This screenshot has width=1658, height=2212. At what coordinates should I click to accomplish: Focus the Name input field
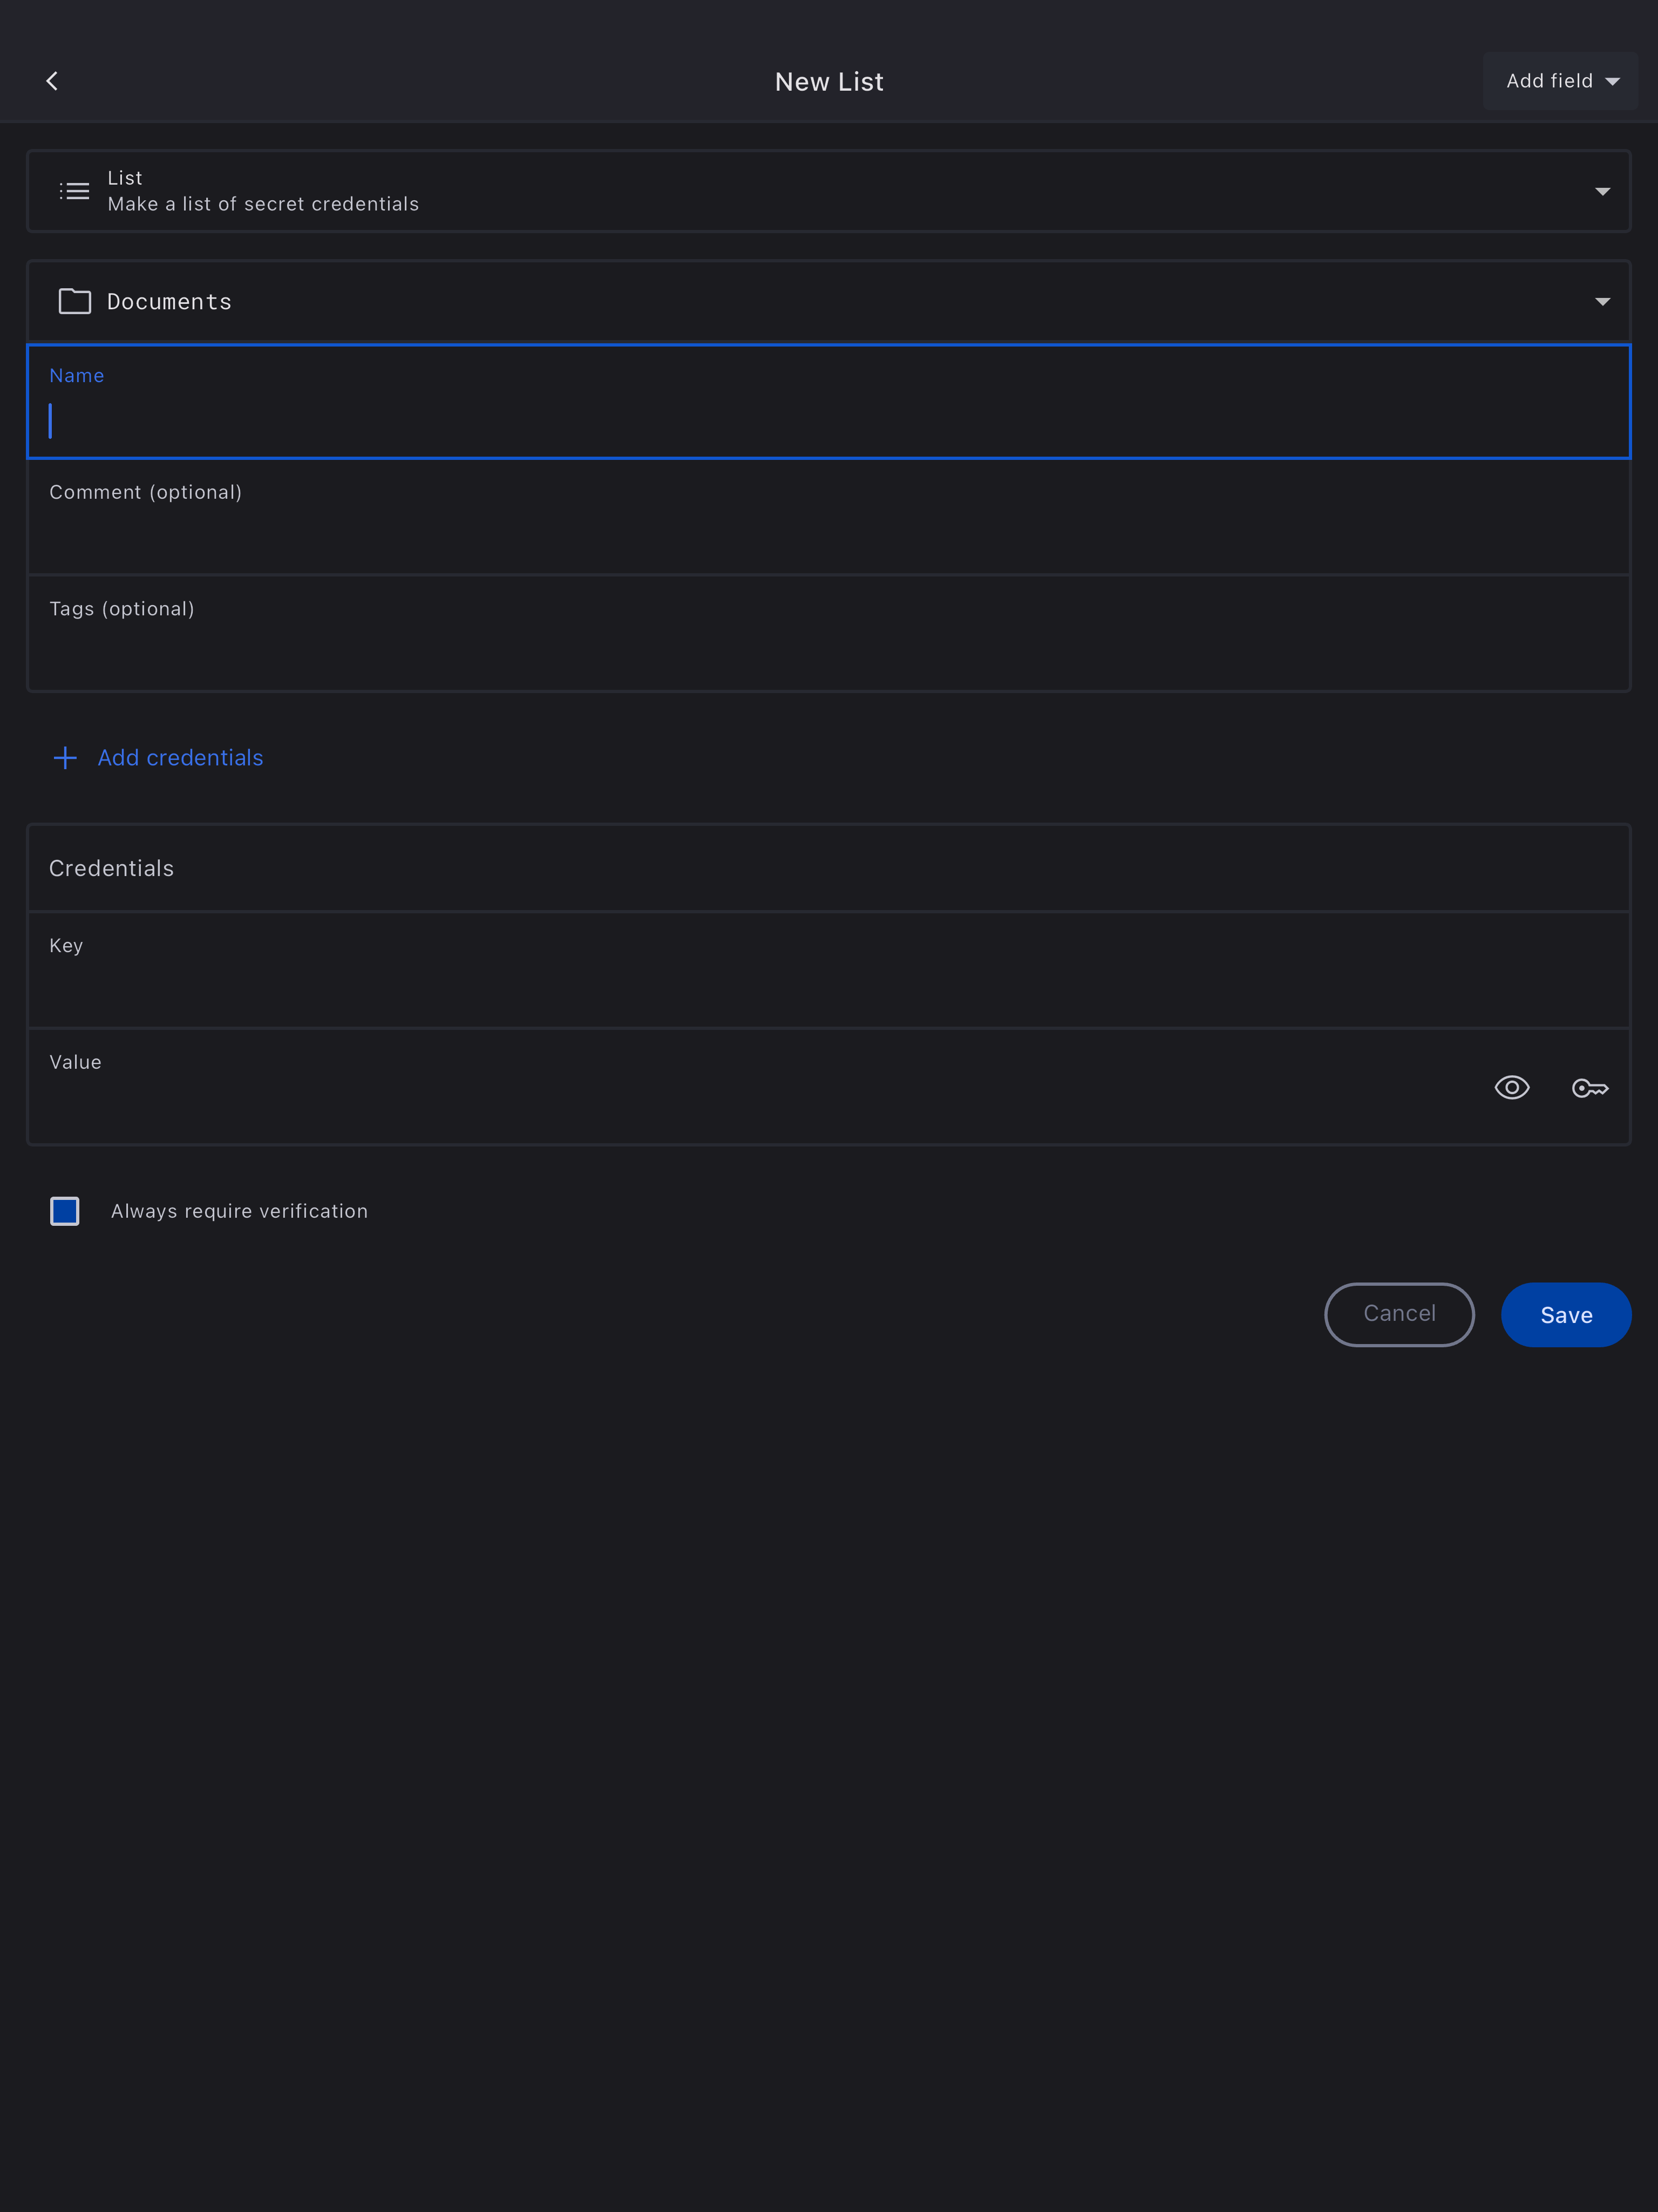[828, 420]
